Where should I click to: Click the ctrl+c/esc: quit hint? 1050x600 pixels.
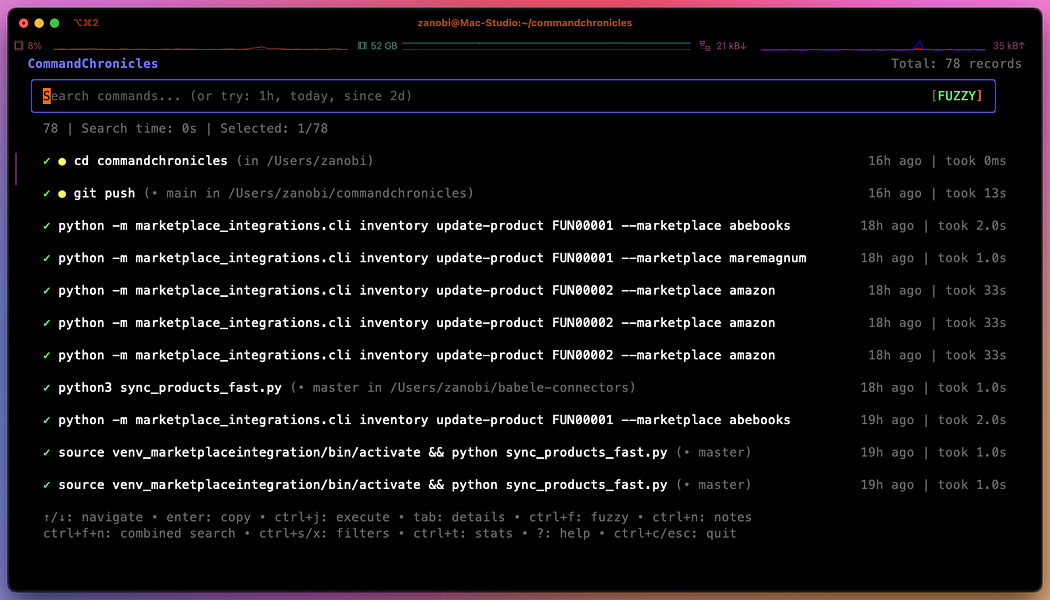coord(675,534)
